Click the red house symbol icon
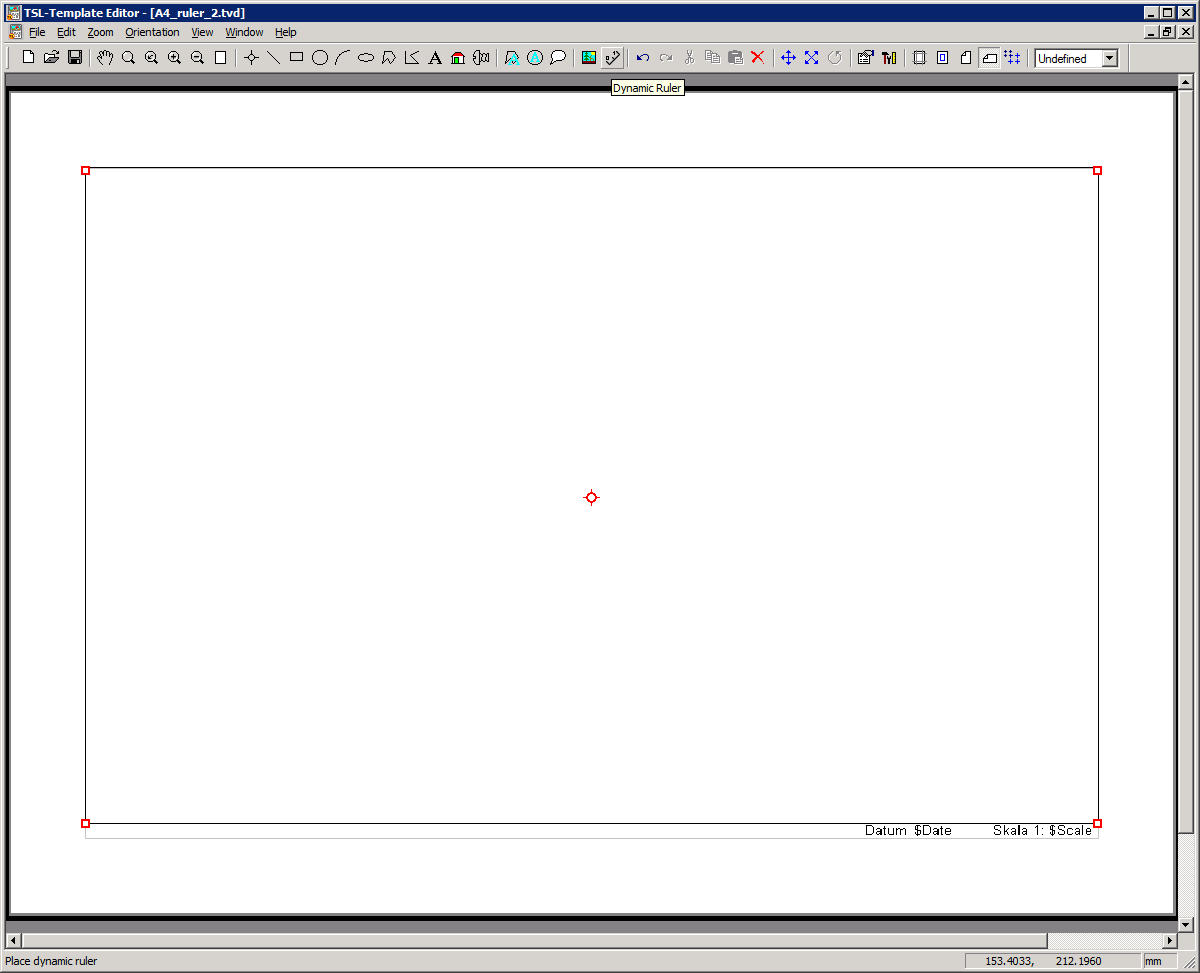 point(458,58)
